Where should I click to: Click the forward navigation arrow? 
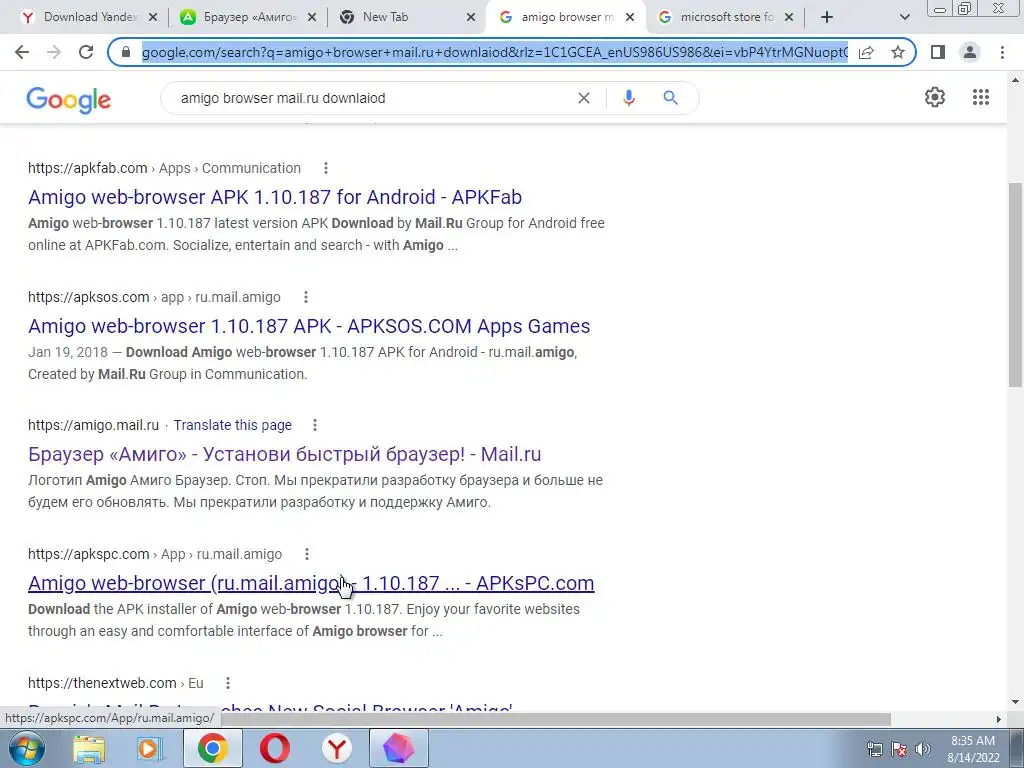54,52
